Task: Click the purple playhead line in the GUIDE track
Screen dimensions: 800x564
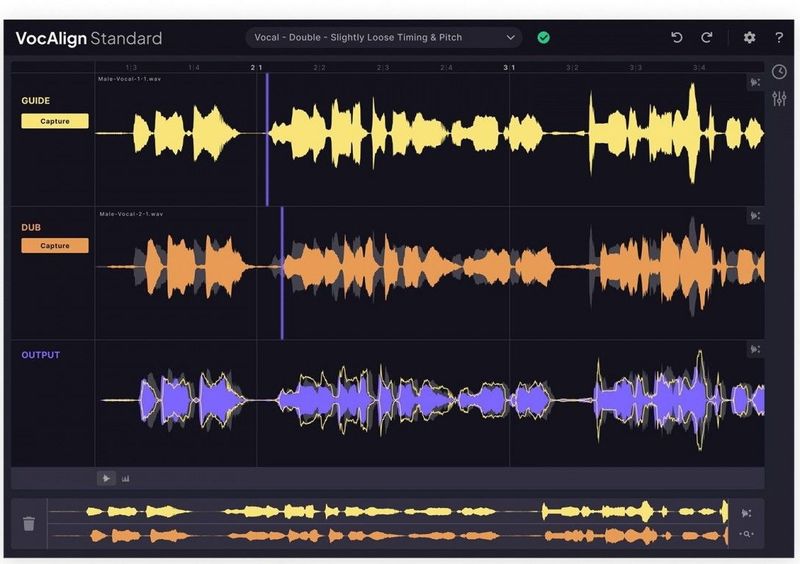Action: pyautogui.click(x=267, y=139)
